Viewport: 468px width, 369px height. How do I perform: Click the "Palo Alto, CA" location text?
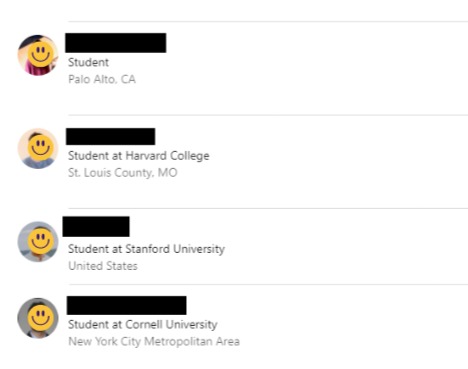[x=102, y=79]
